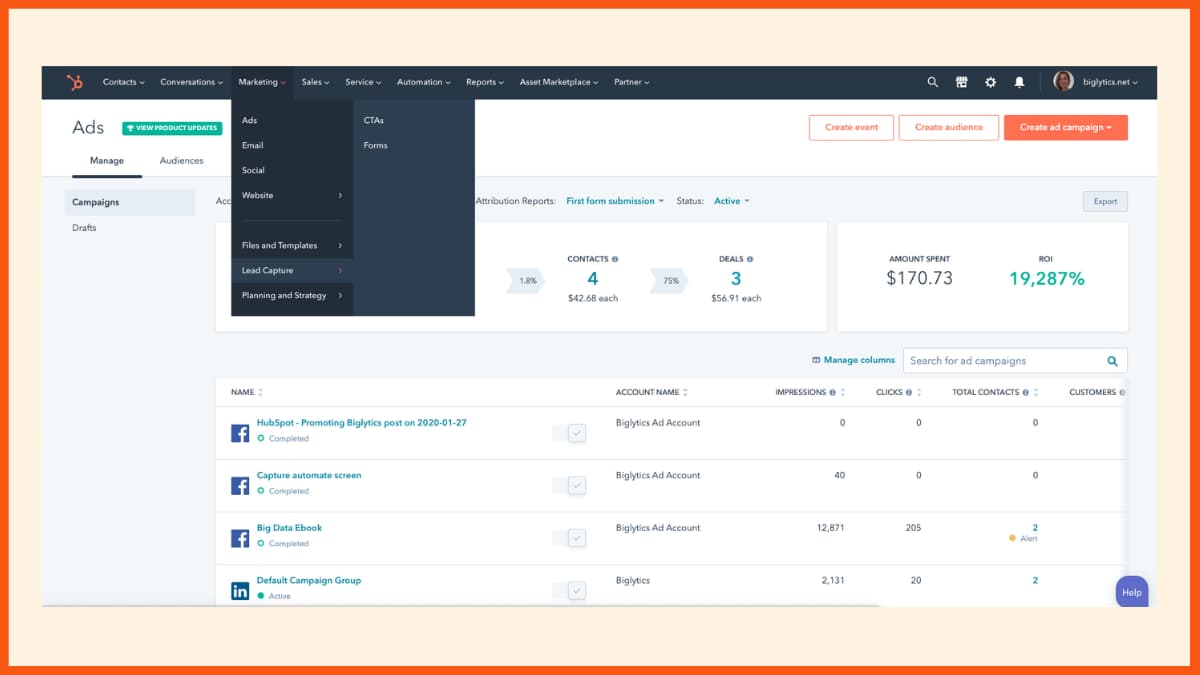Viewport: 1200px width, 675px height.
Task: Expand Planning and Strategy submenu
Action: click(x=292, y=295)
